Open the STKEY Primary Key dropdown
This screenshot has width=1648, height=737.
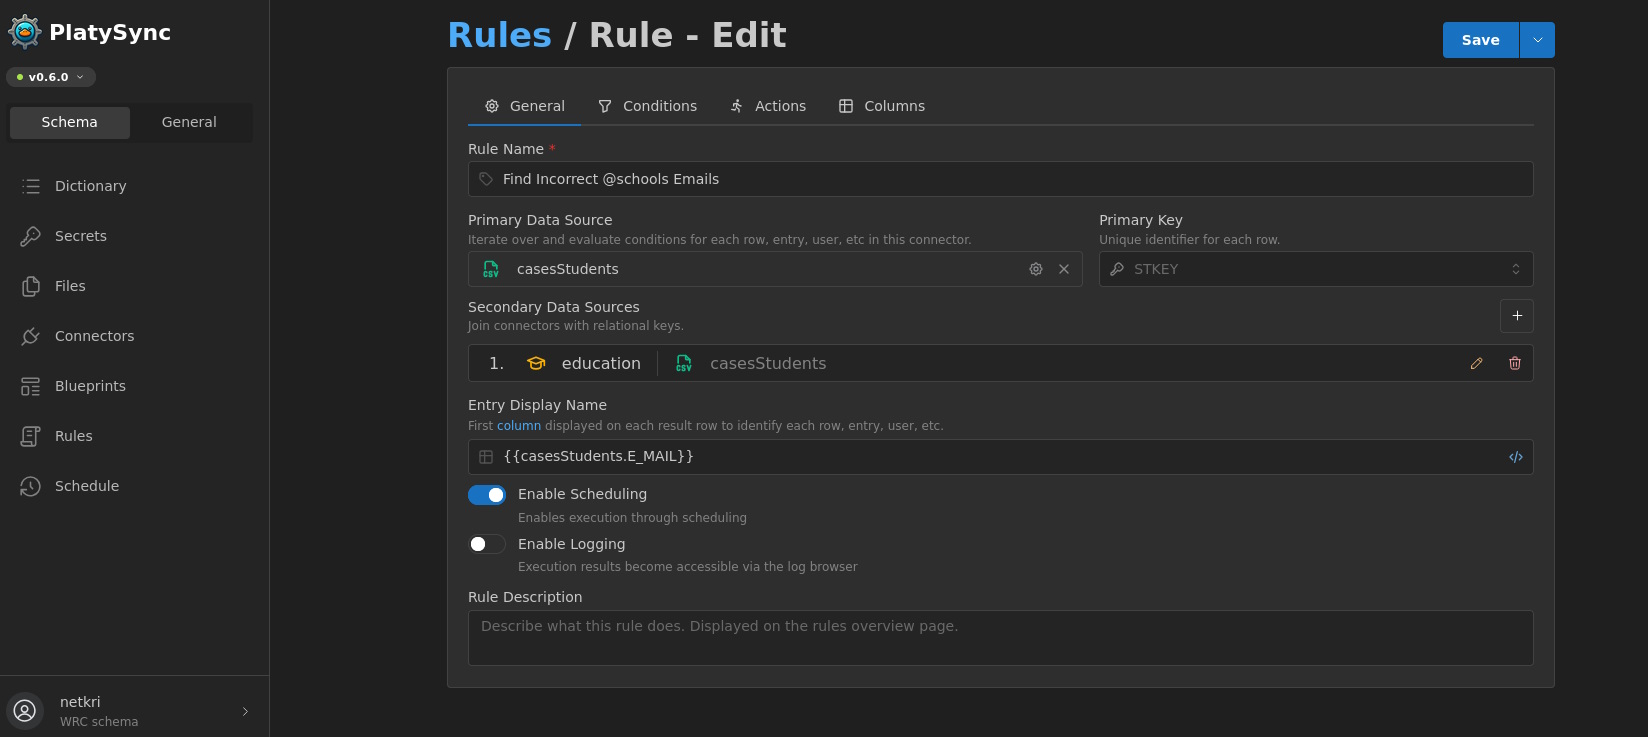1316,269
